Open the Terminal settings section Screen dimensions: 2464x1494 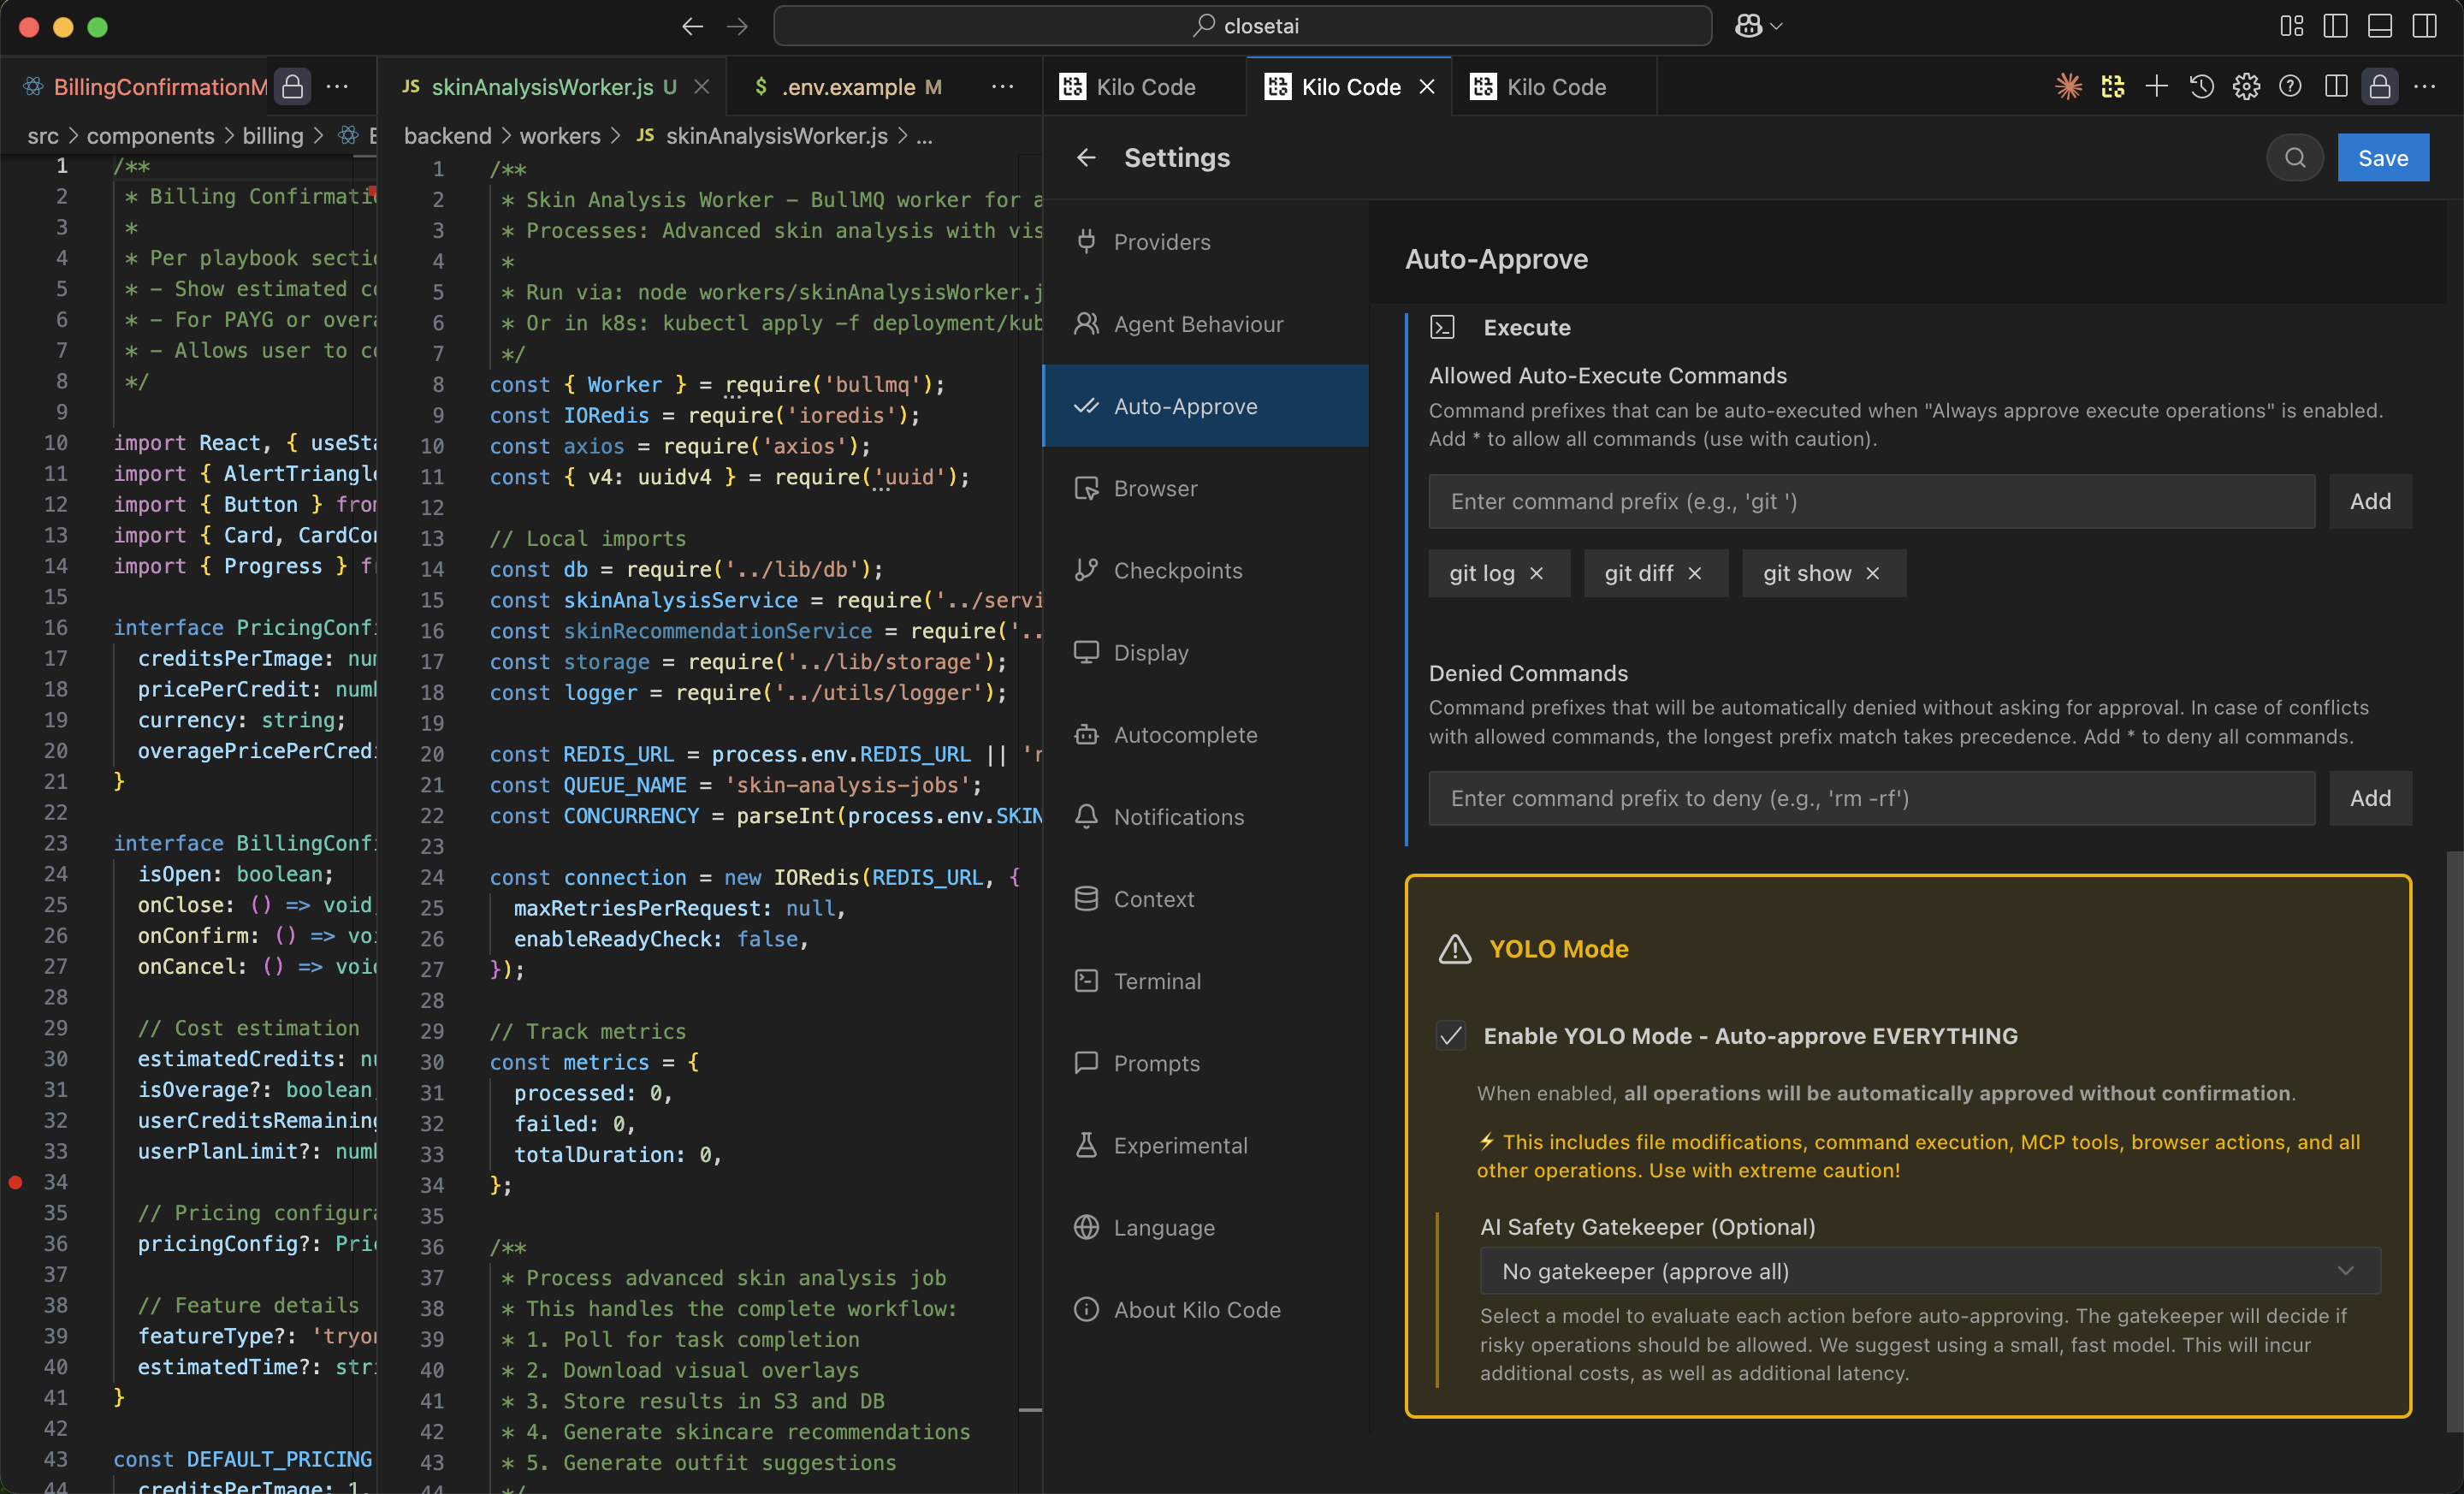(1156, 981)
